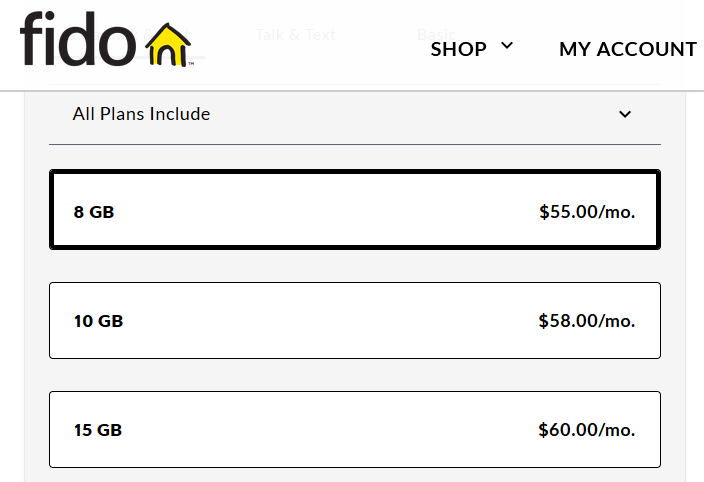
Task: Switch to the faded Talk & Text tab
Action: pos(295,34)
